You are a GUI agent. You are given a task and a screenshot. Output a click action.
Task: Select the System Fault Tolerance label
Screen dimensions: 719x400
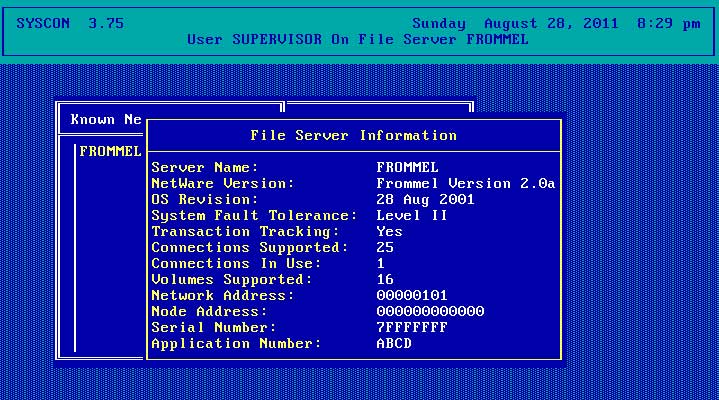[x=254, y=216]
